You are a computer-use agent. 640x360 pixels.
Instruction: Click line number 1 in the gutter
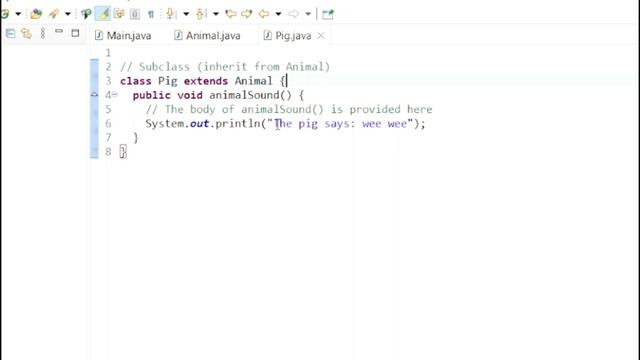(108, 53)
